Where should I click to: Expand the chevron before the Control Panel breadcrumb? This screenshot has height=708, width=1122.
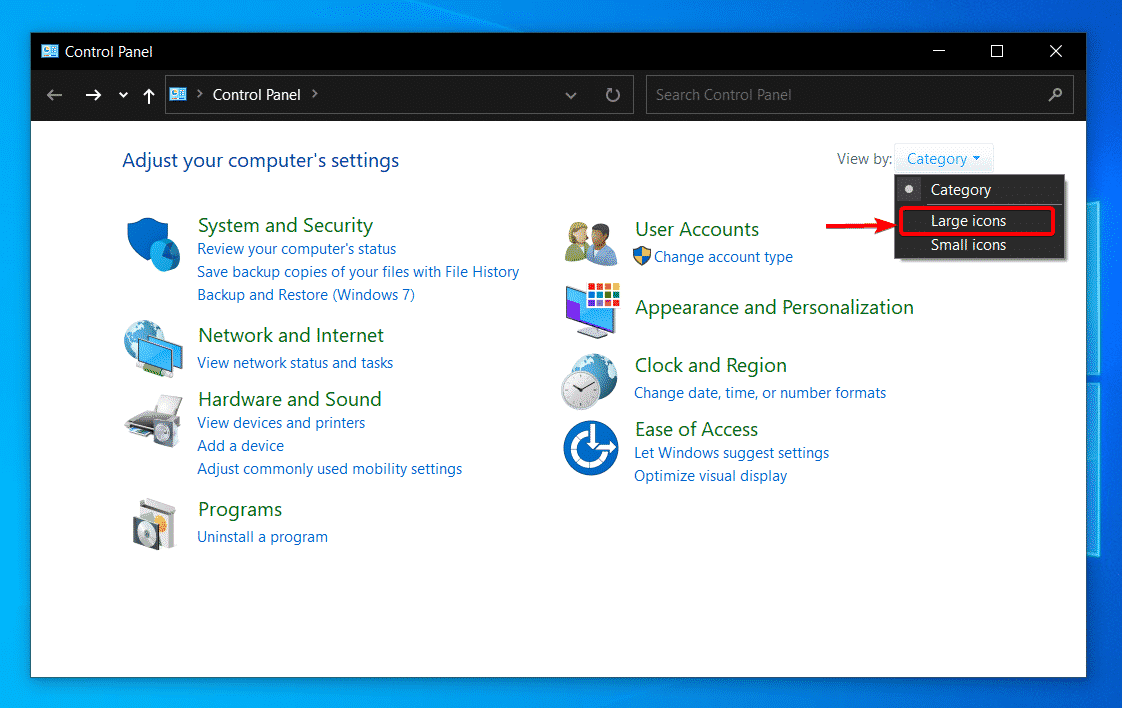coord(200,94)
